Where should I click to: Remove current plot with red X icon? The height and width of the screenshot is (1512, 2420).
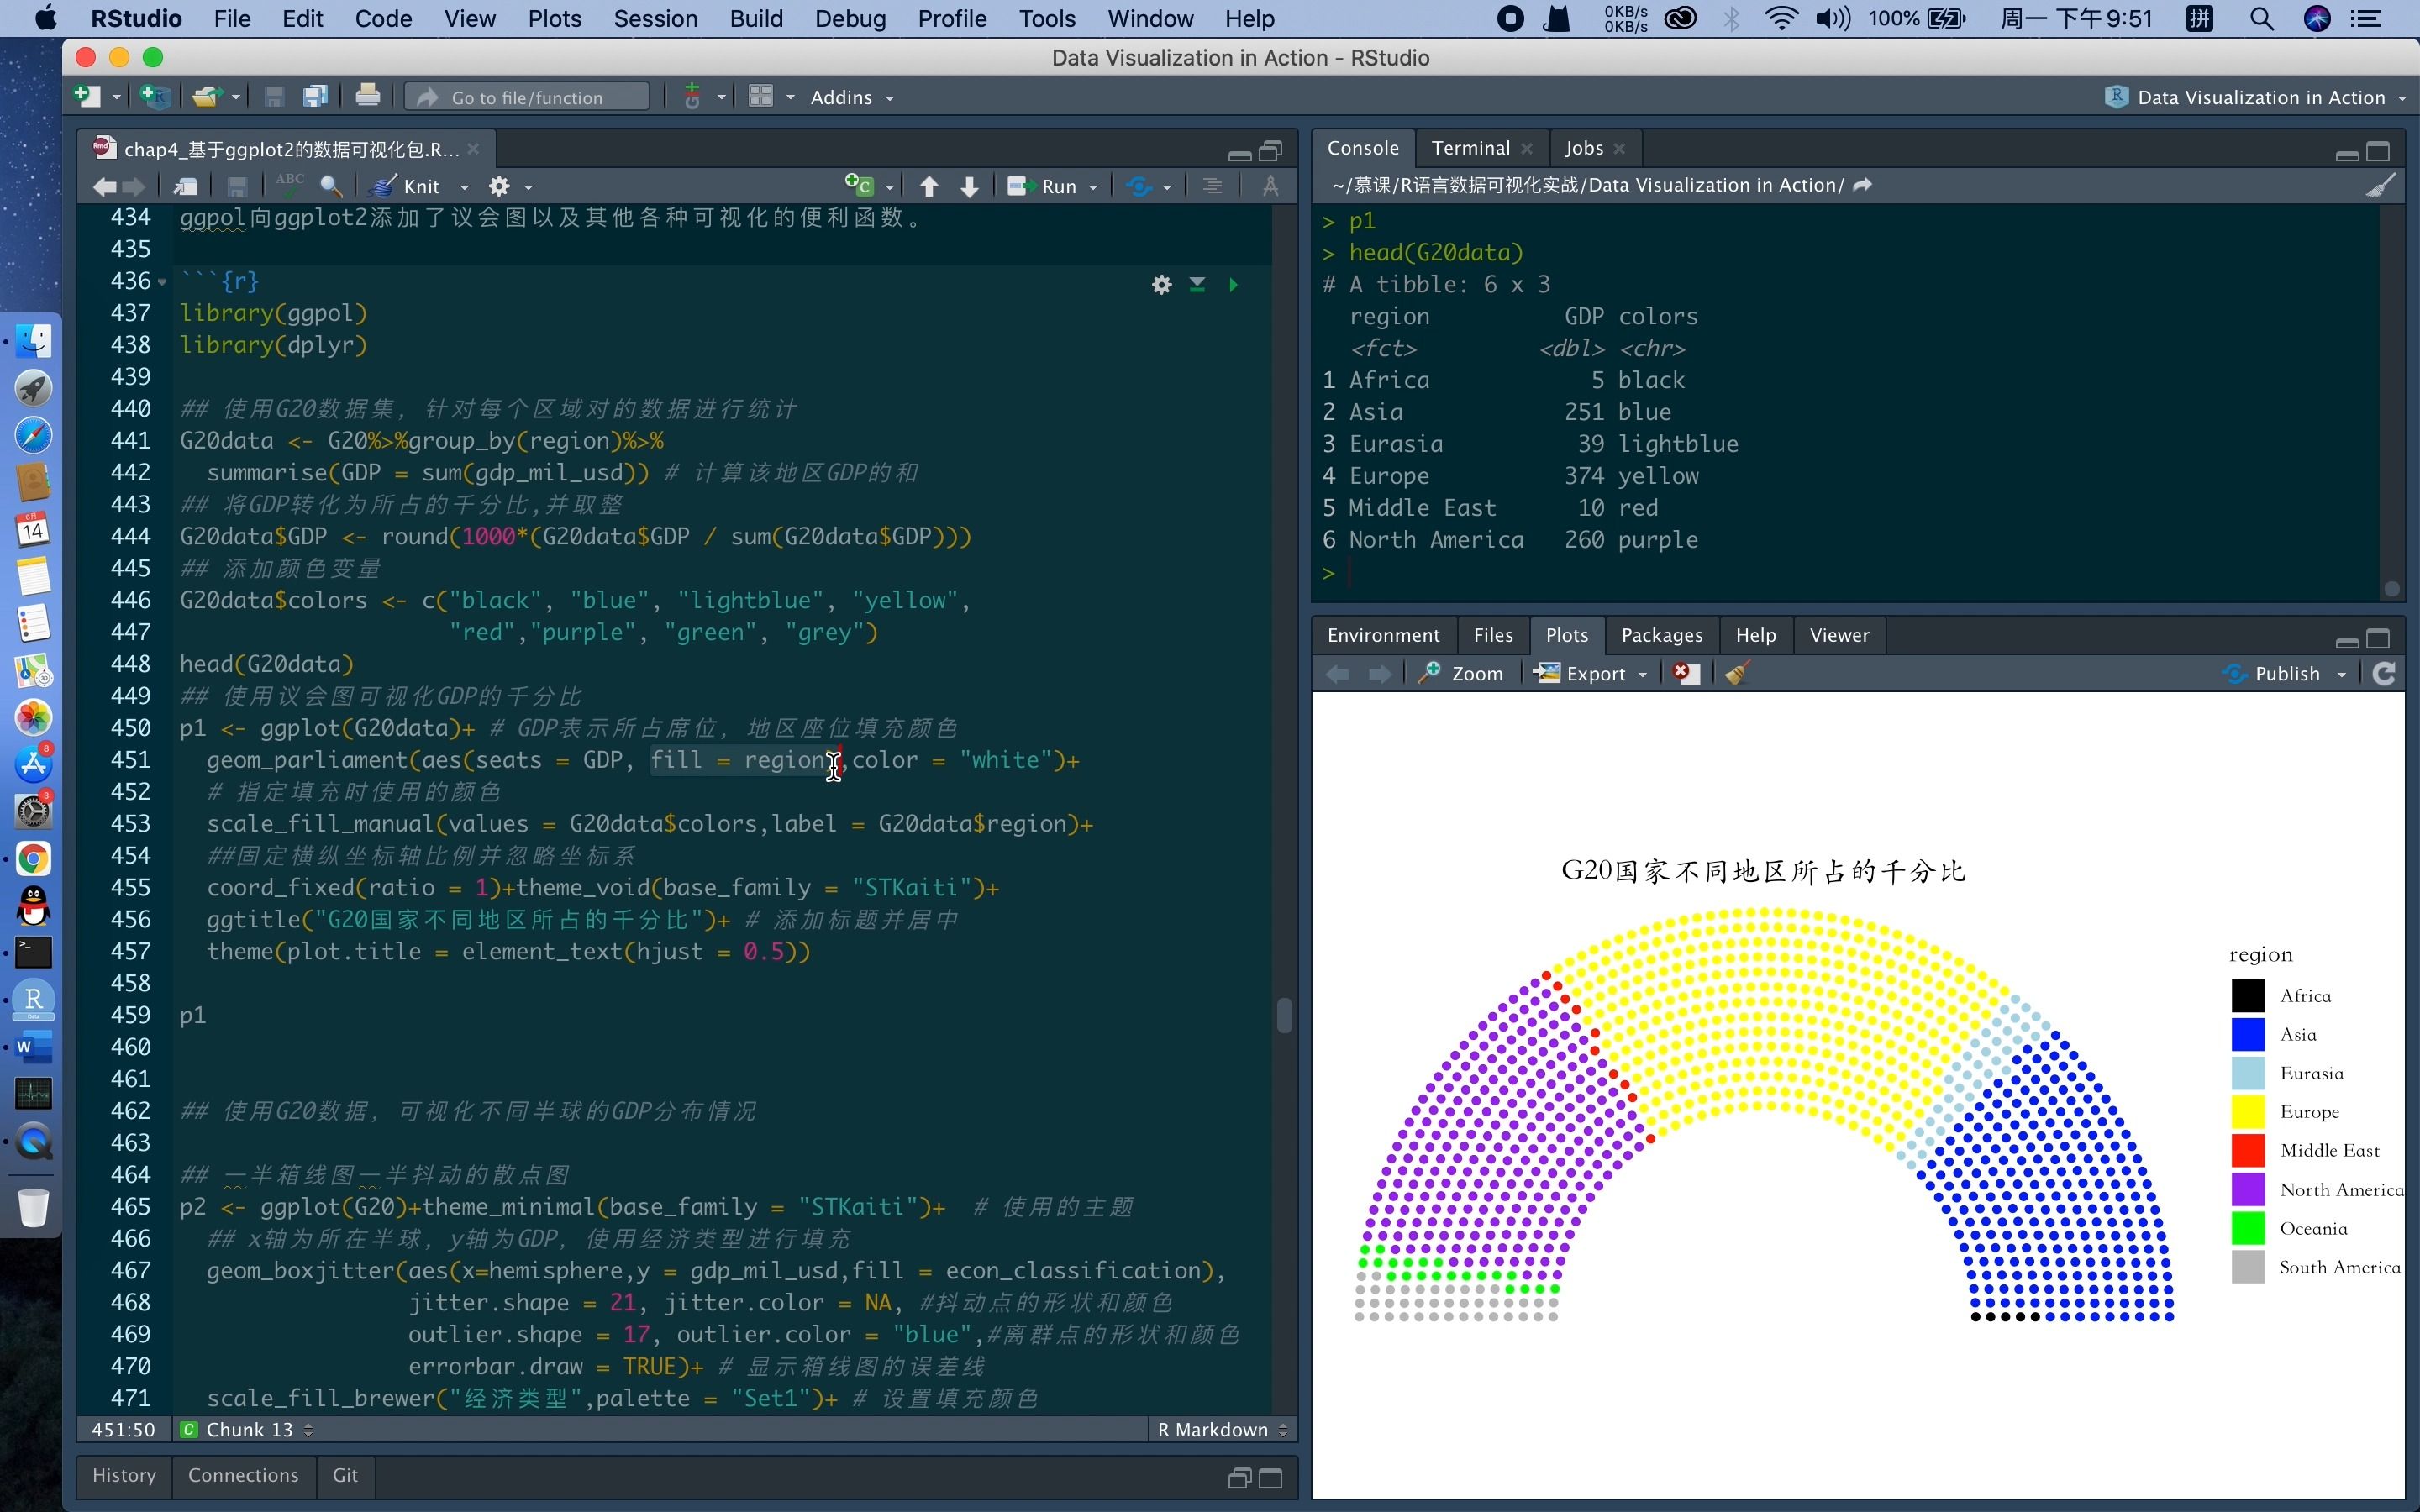tap(1686, 673)
